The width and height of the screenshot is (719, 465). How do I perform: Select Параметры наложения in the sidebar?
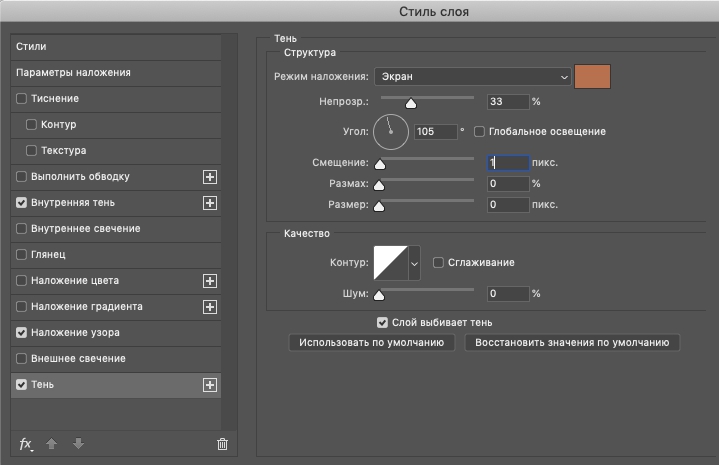[x=116, y=73]
